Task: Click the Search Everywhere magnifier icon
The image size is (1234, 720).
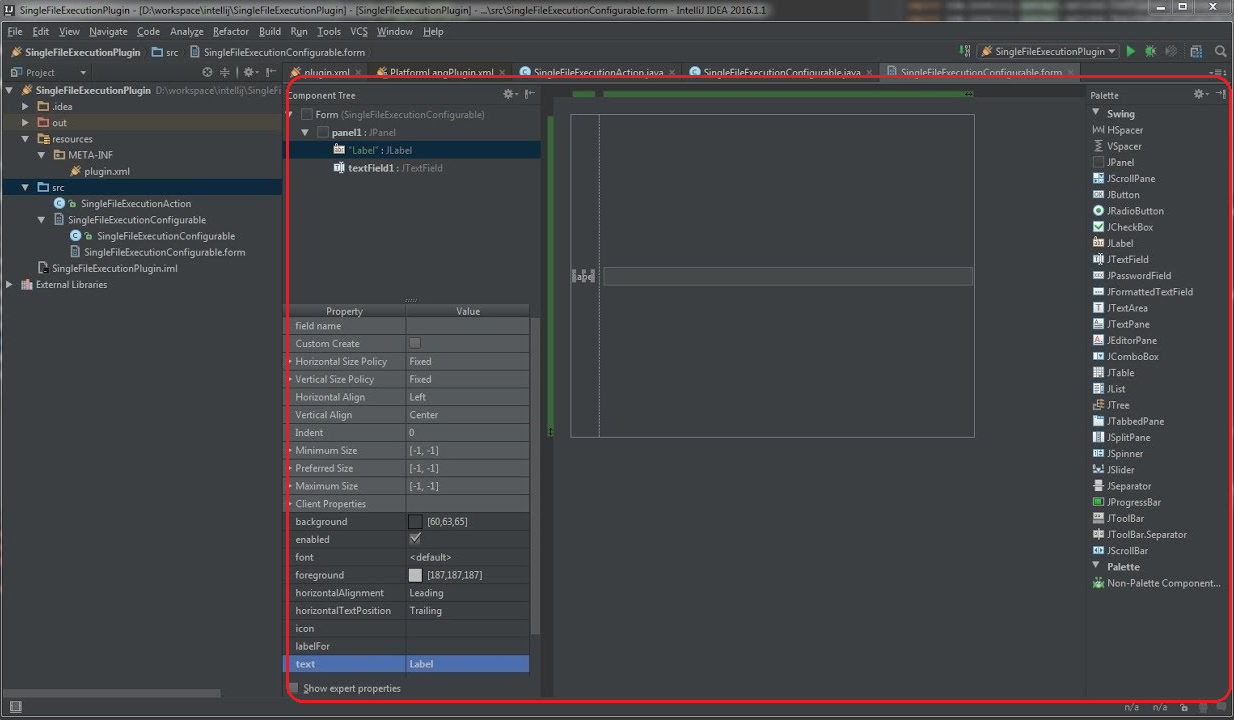Action: point(1221,51)
